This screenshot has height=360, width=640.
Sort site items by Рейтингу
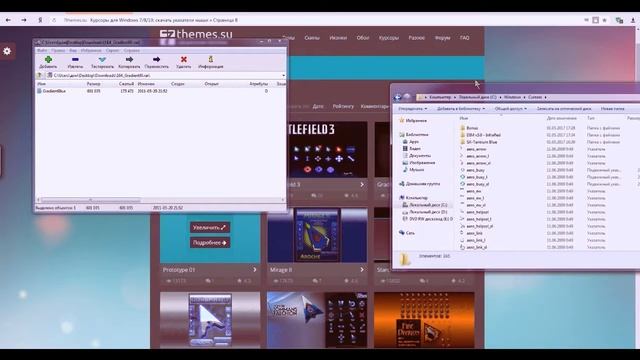[x=343, y=106]
